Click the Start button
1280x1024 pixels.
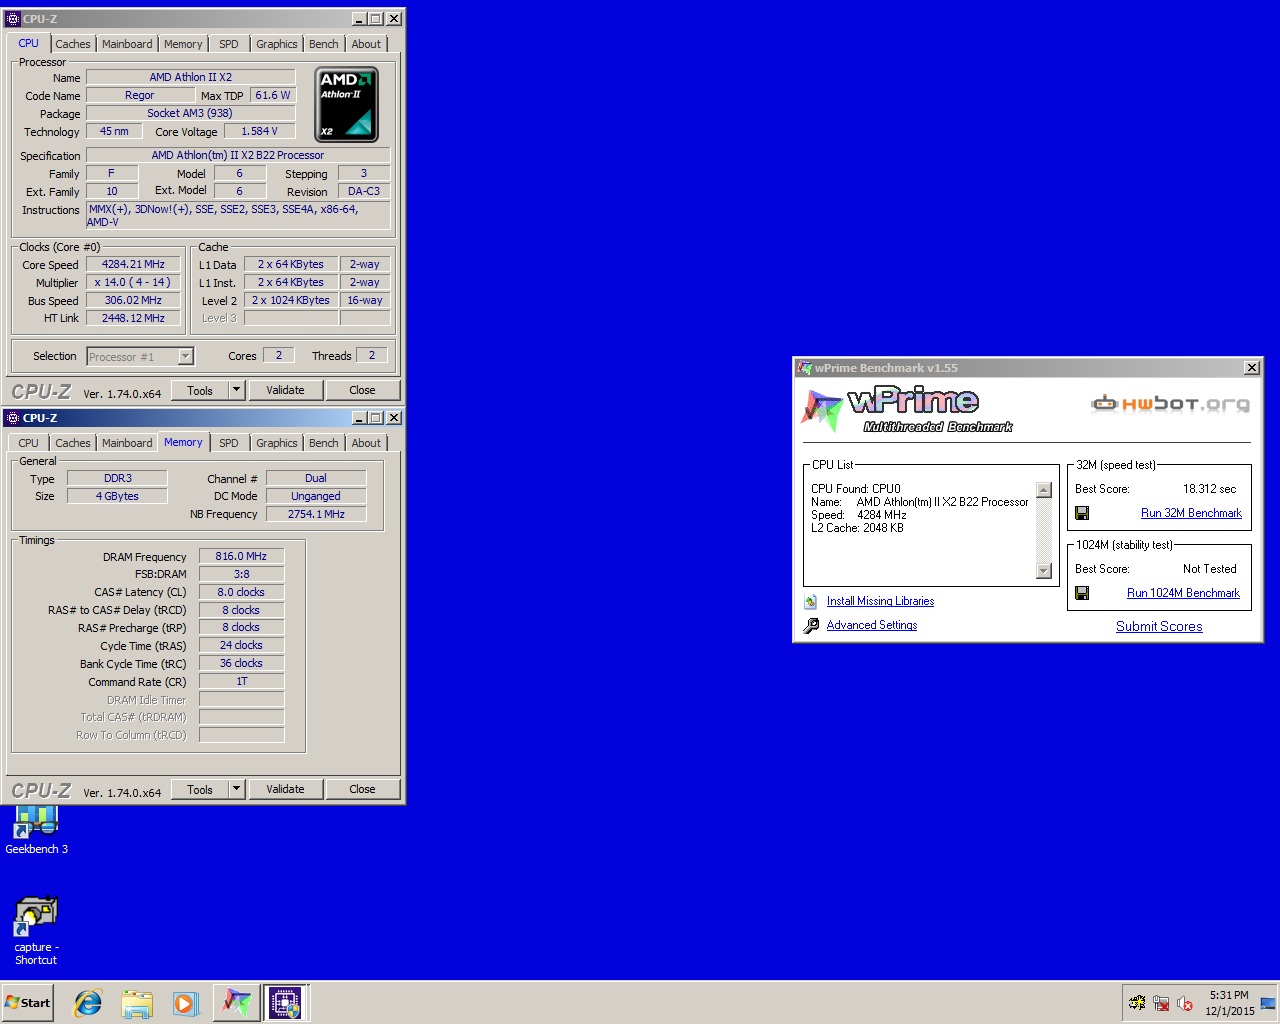pos(28,1002)
